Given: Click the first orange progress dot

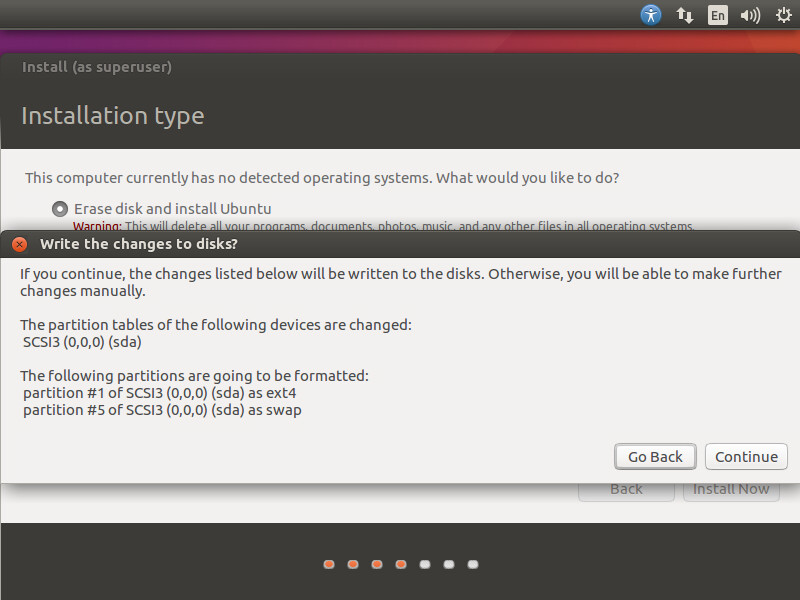Looking at the screenshot, I should (x=329, y=564).
